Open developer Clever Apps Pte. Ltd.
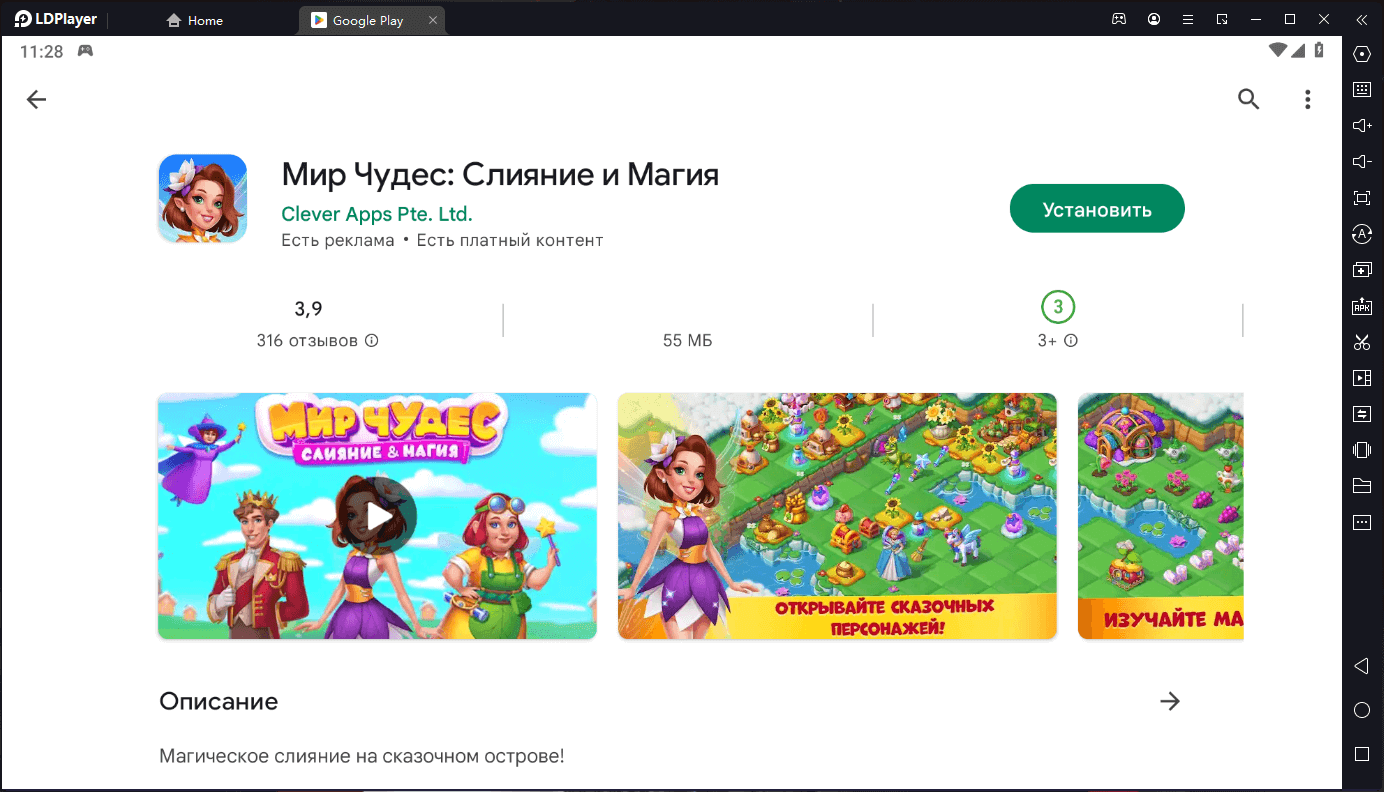 pos(377,214)
